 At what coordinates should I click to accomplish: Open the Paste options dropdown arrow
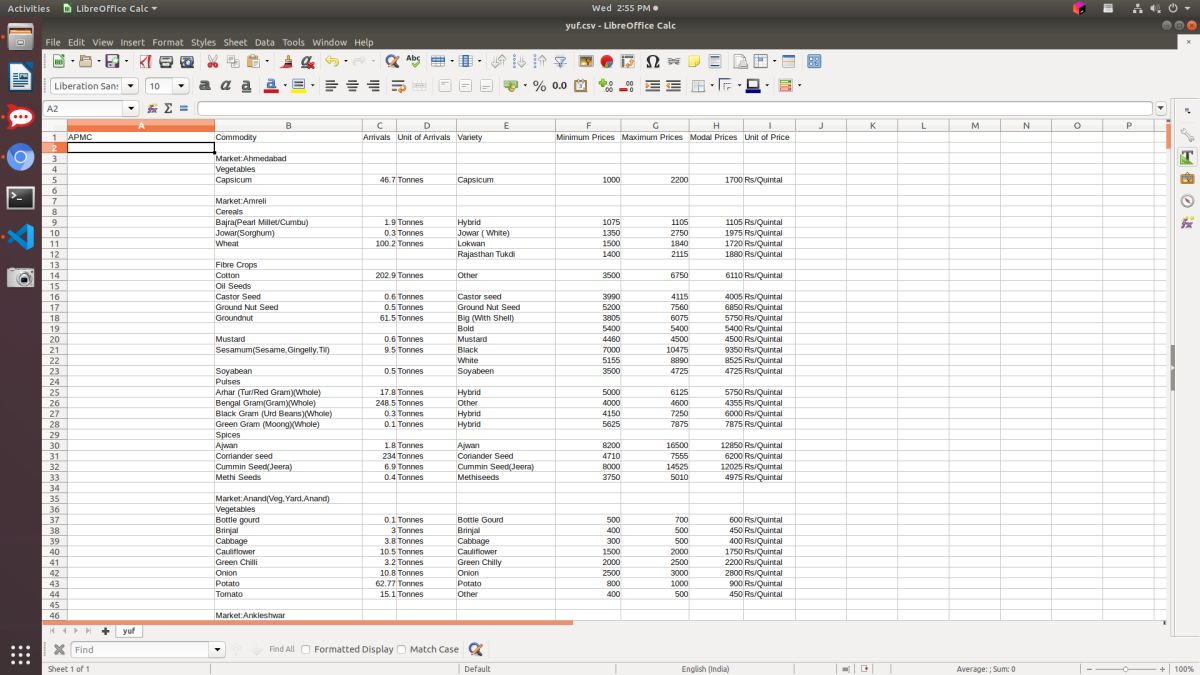(x=267, y=61)
